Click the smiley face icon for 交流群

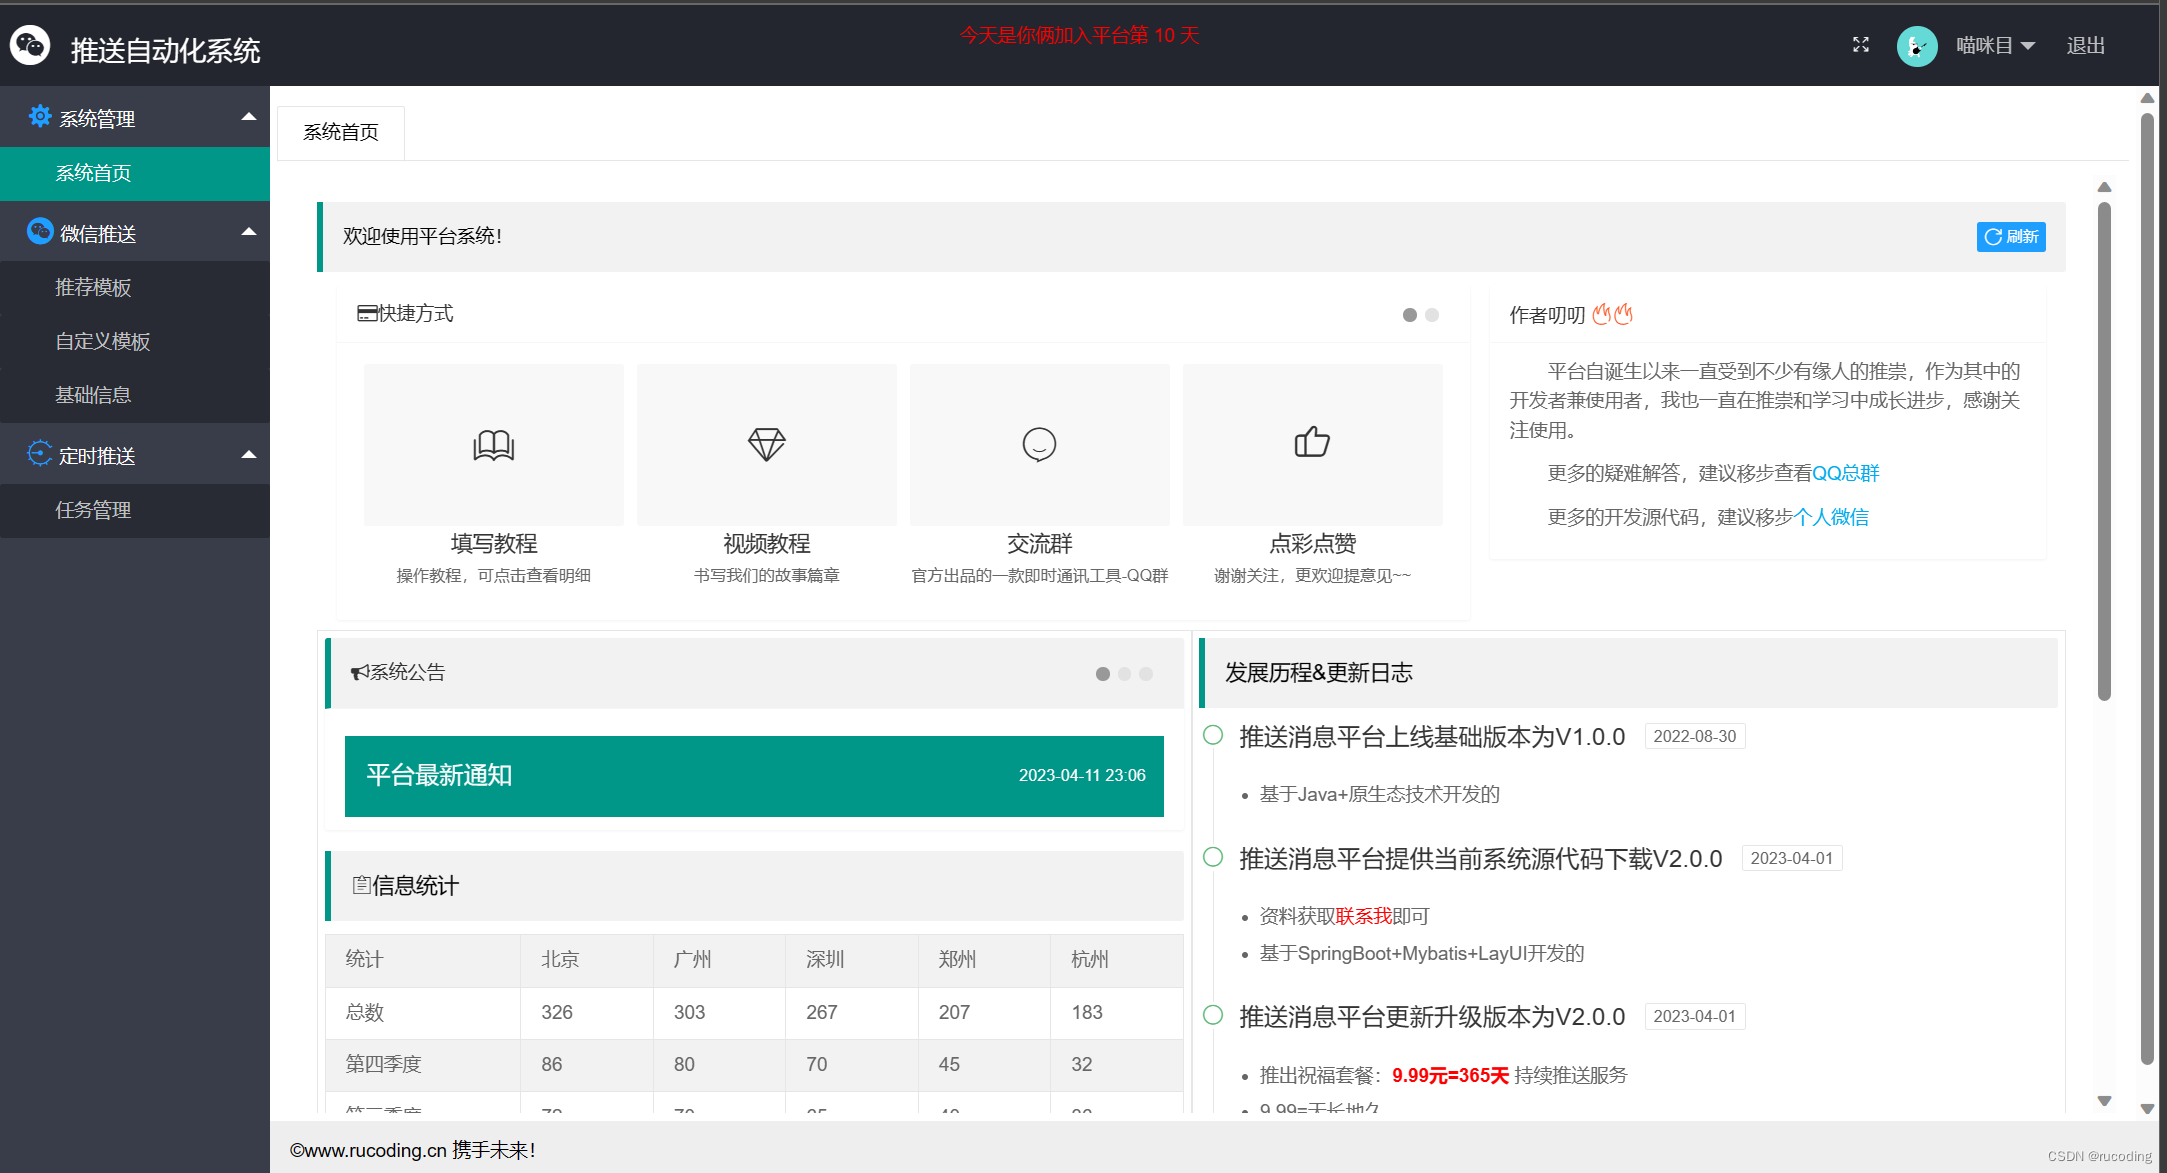click(x=1039, y=444)
